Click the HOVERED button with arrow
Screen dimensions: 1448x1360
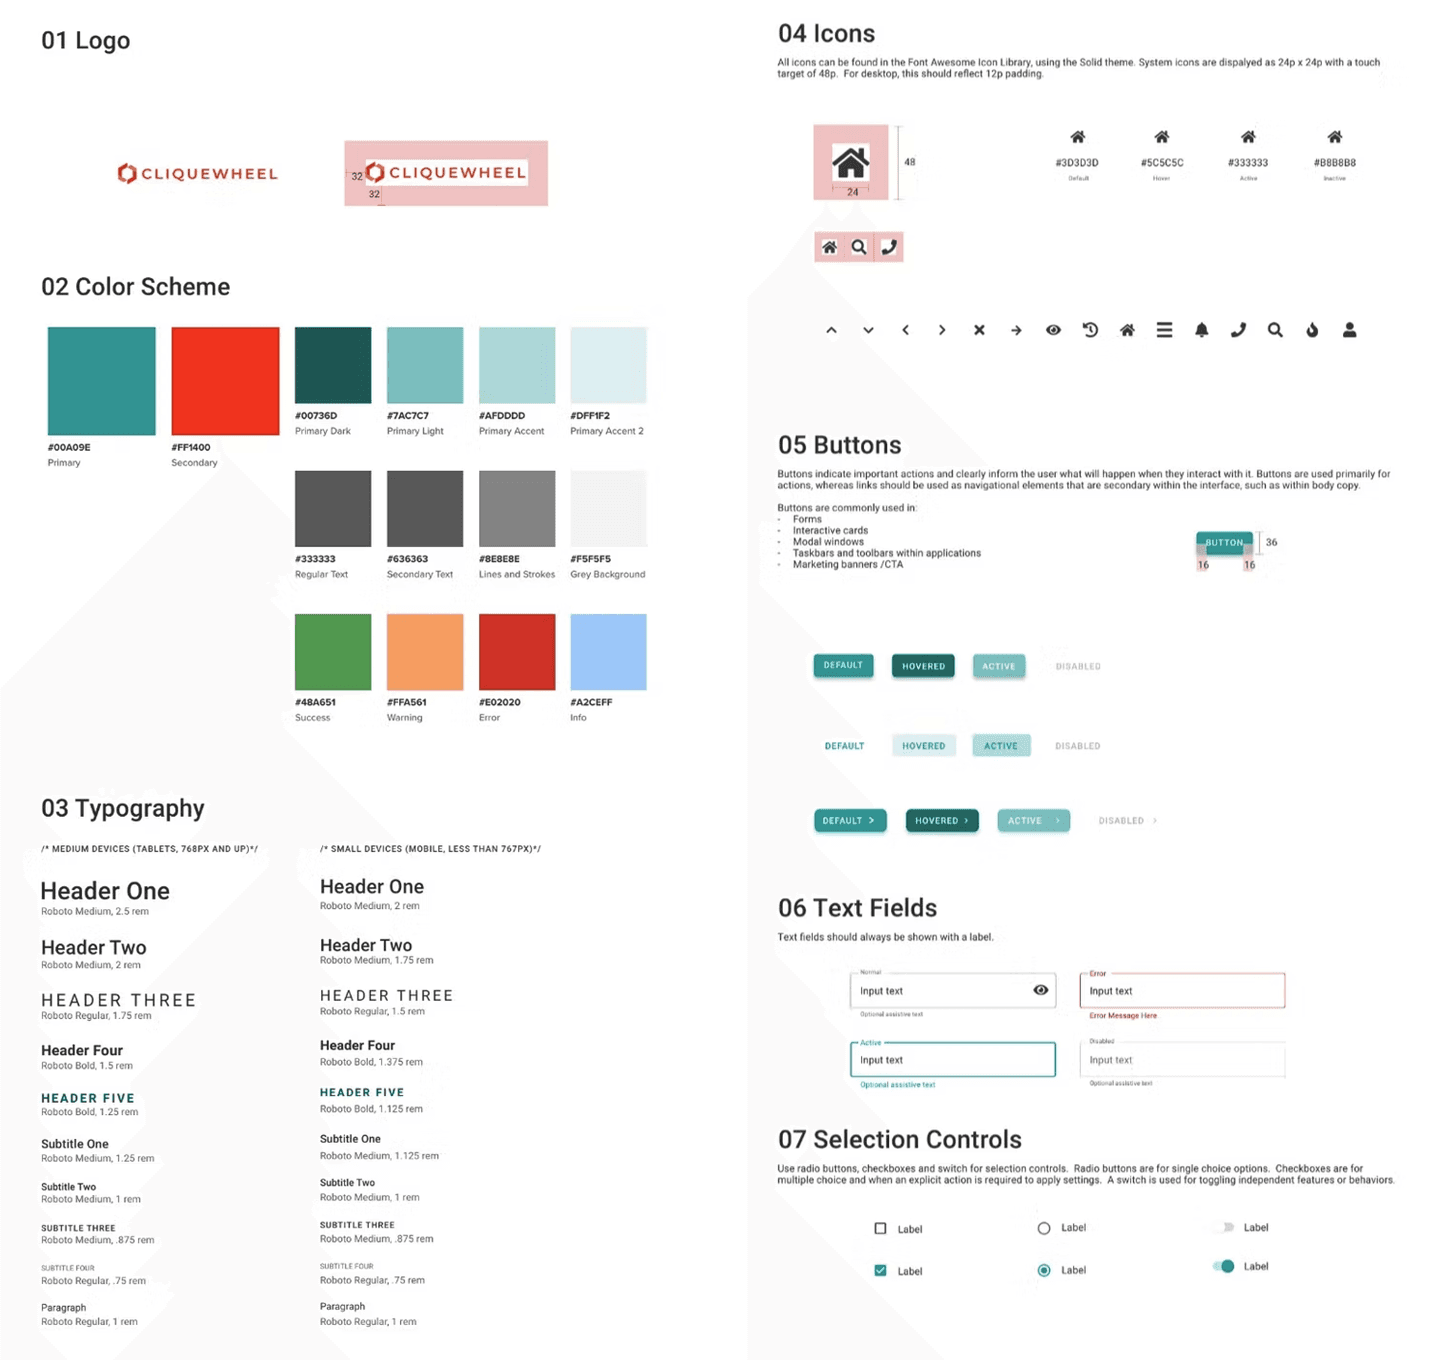(x=942, y=821)
